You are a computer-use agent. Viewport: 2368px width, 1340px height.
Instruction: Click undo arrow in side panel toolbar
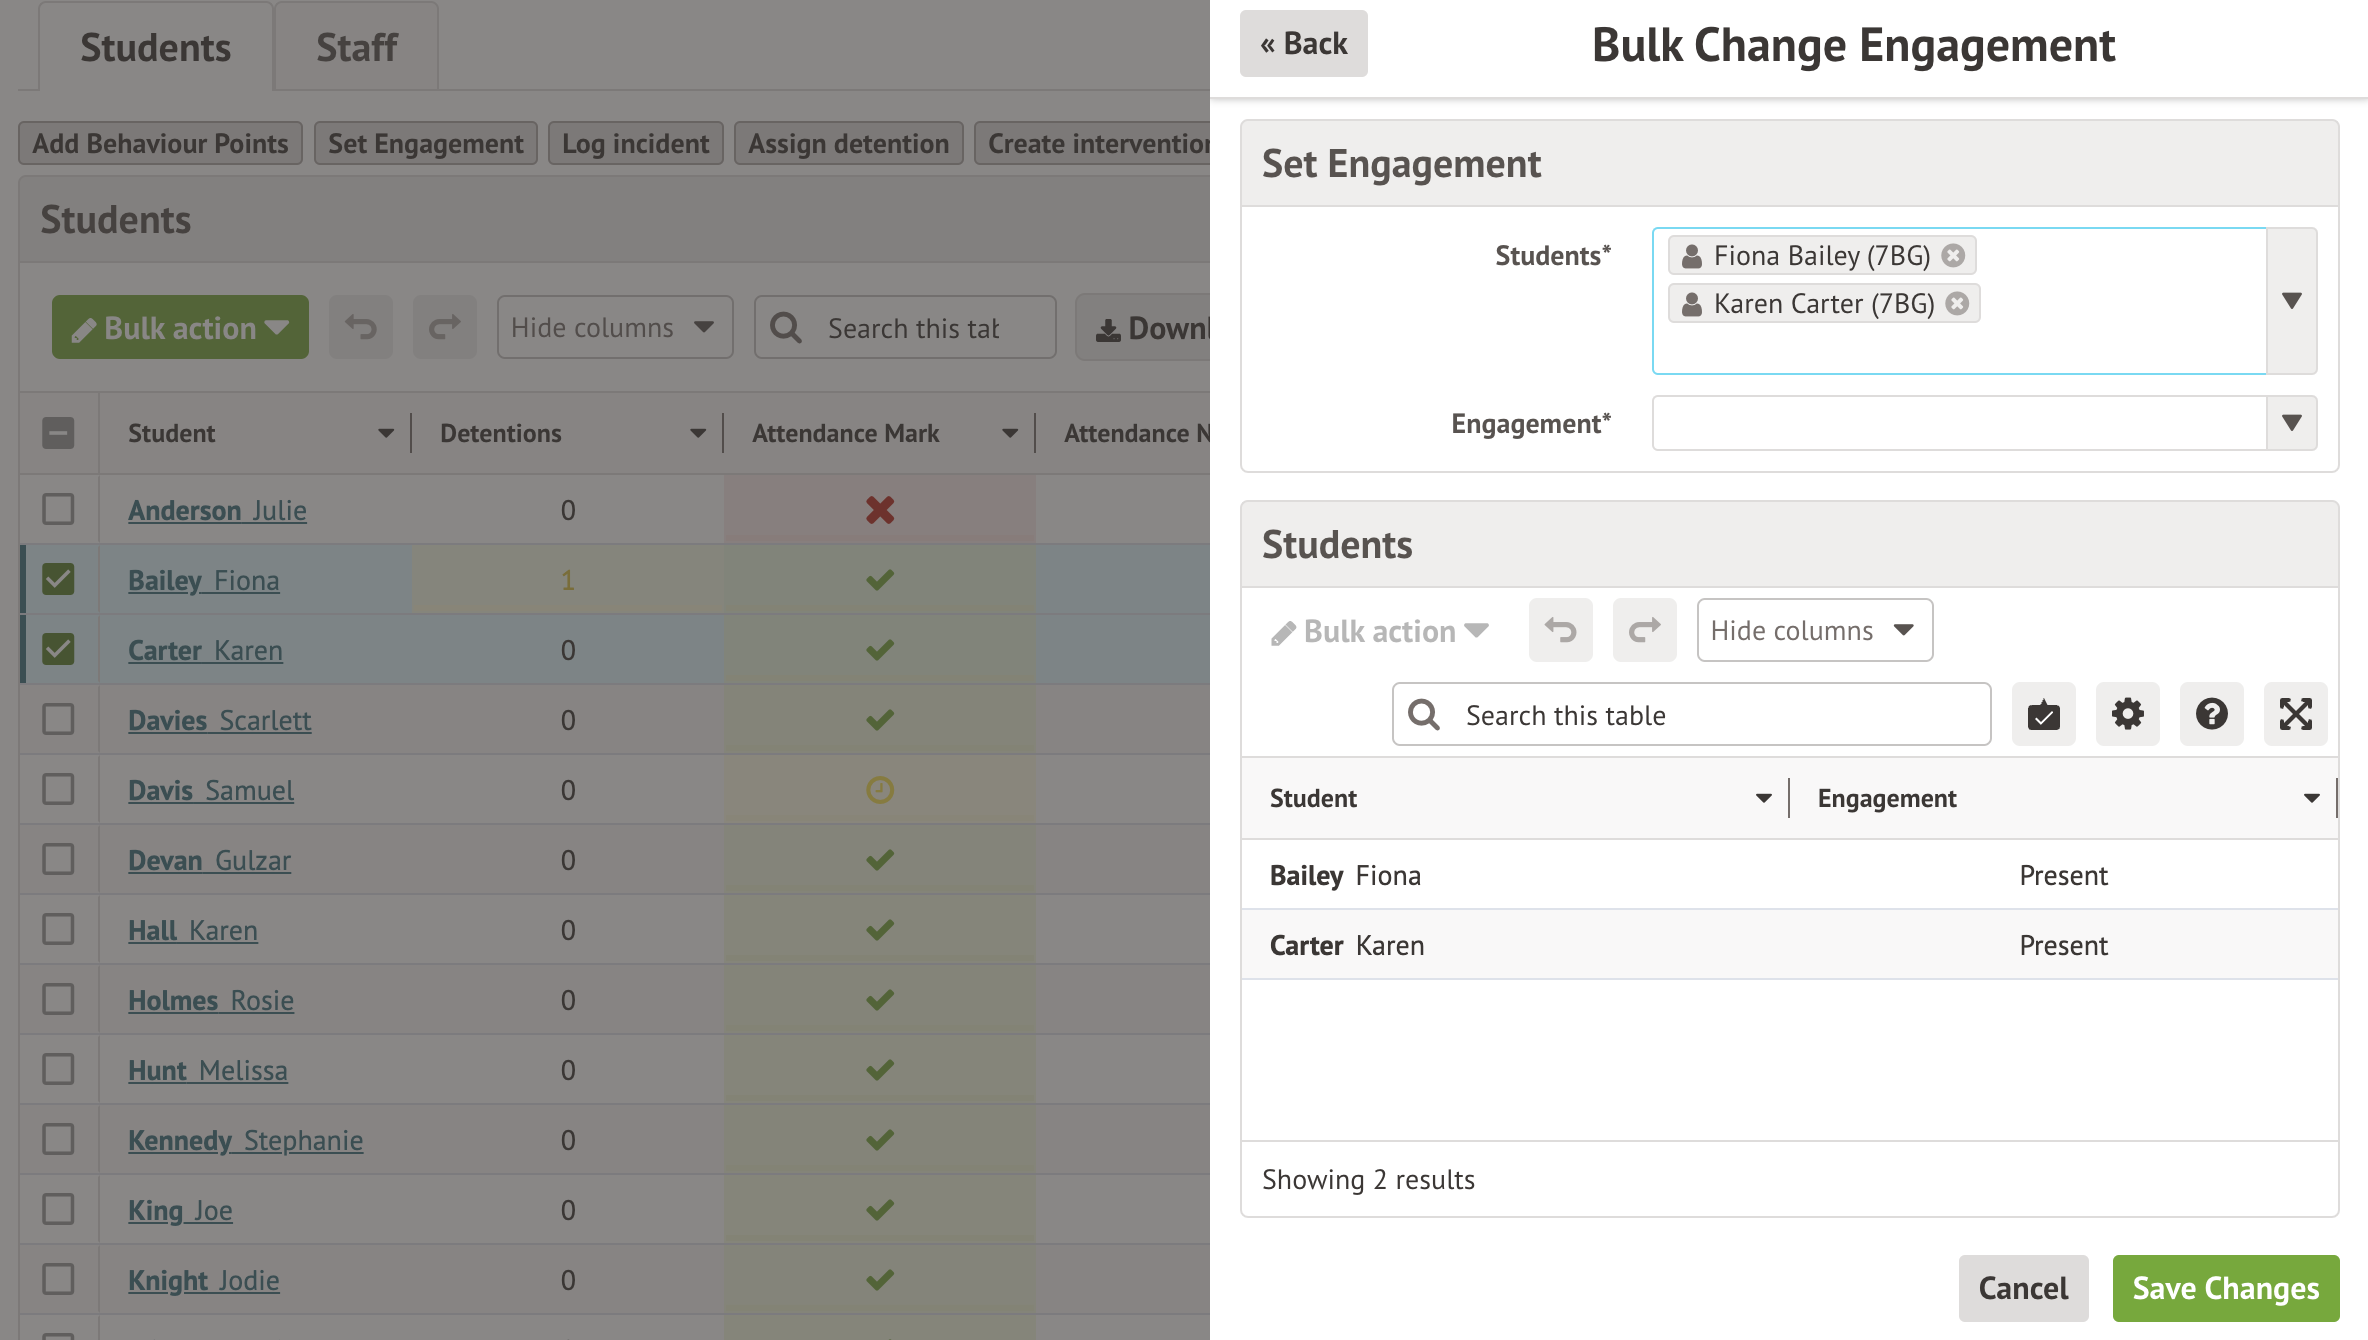click(1560, 630)
